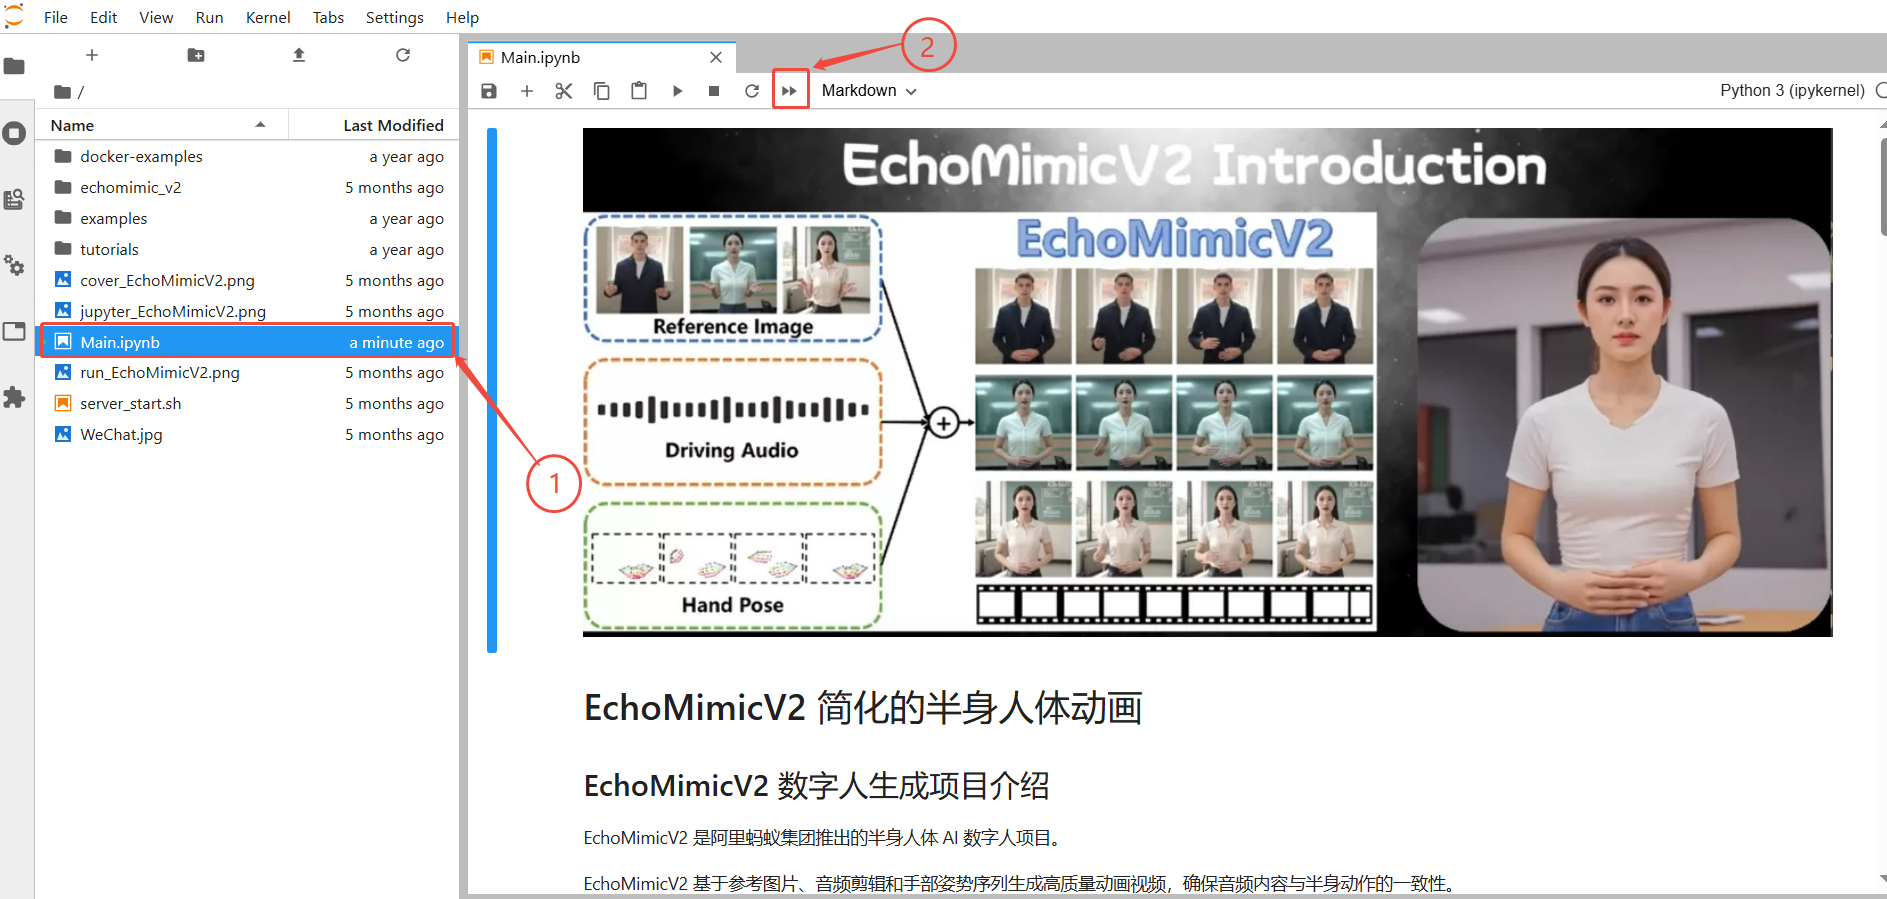
Task: Select the Main.ipynb notebook tab
Action: click(602, 58)
